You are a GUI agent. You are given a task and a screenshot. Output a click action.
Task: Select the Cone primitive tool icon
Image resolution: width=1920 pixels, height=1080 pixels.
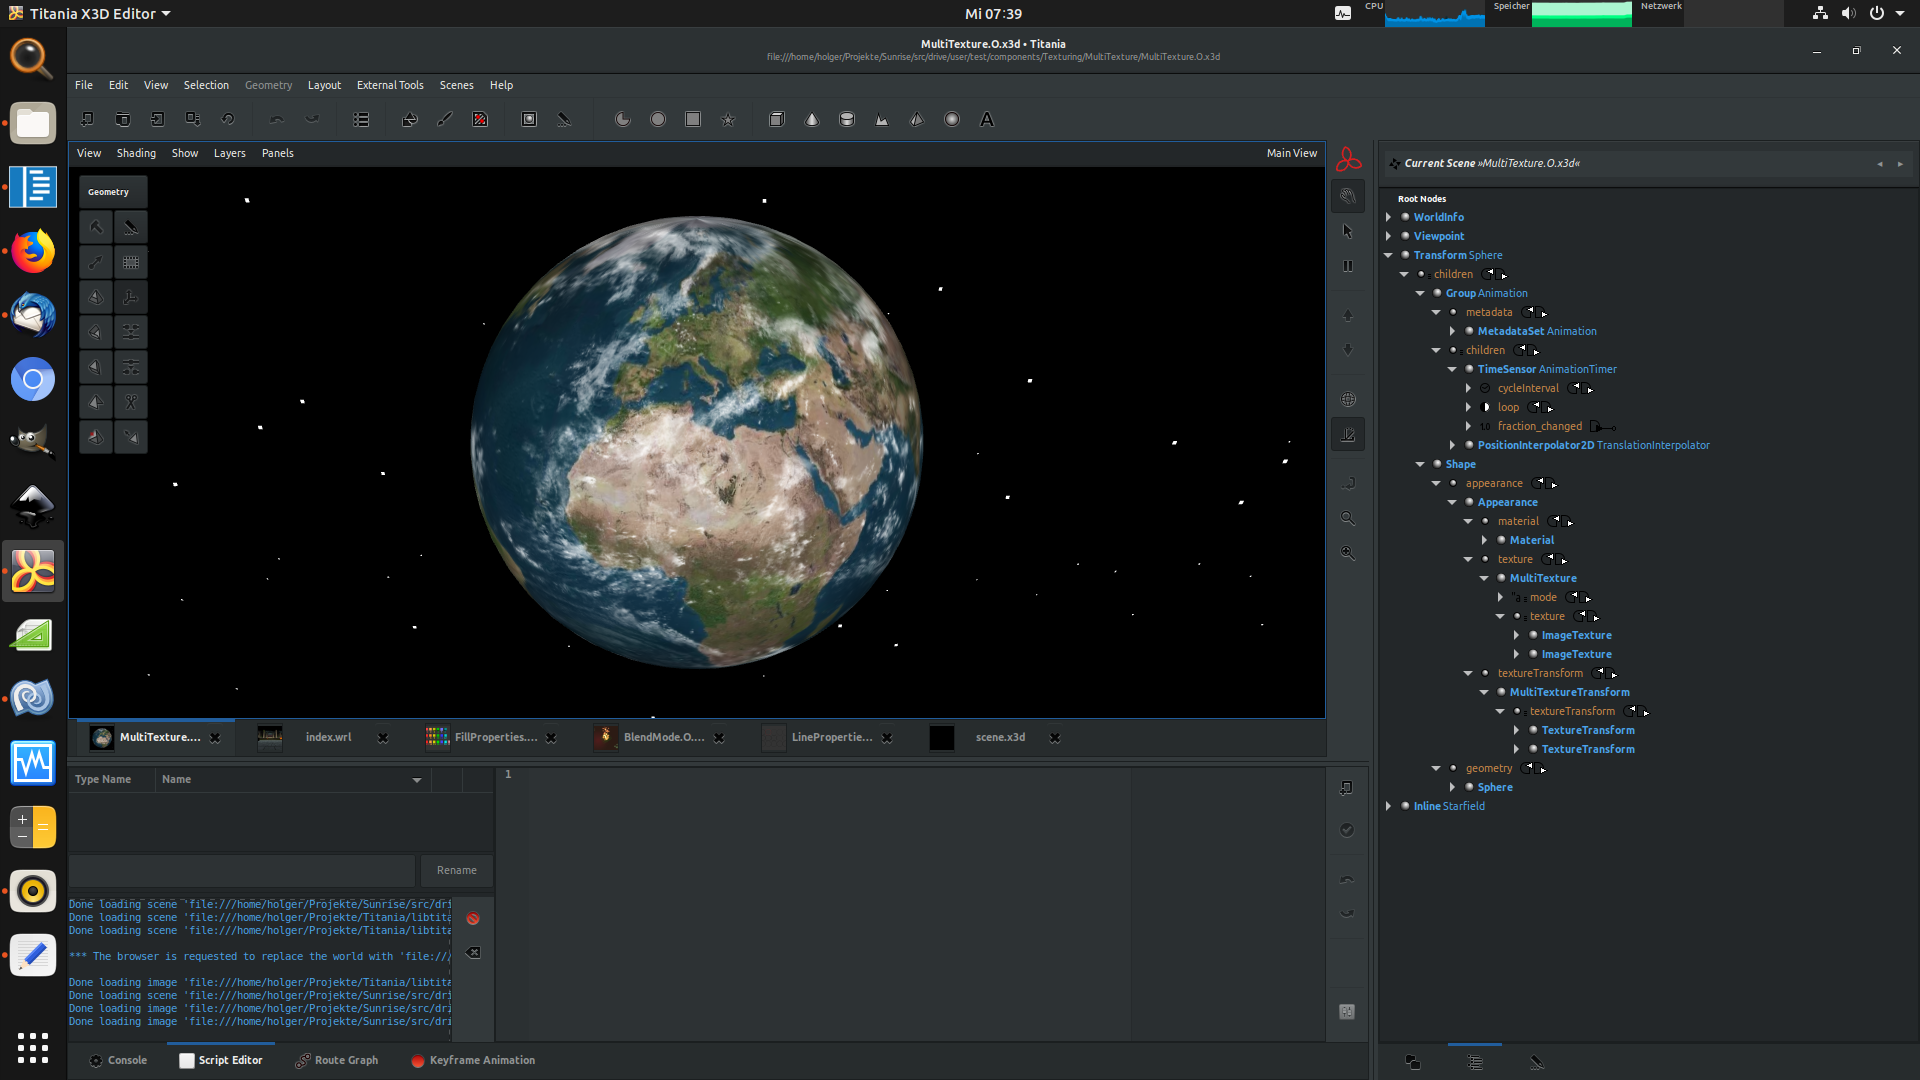tap(812, 119)
